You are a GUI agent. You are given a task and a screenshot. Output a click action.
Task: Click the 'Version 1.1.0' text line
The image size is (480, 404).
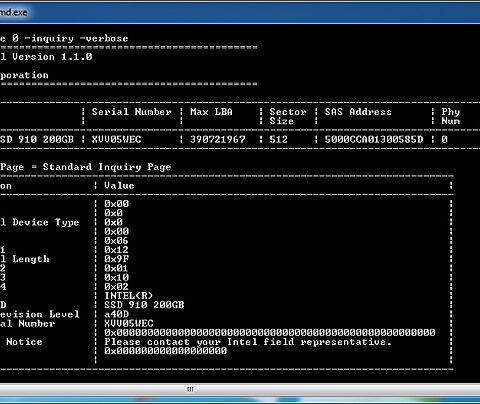52,57
